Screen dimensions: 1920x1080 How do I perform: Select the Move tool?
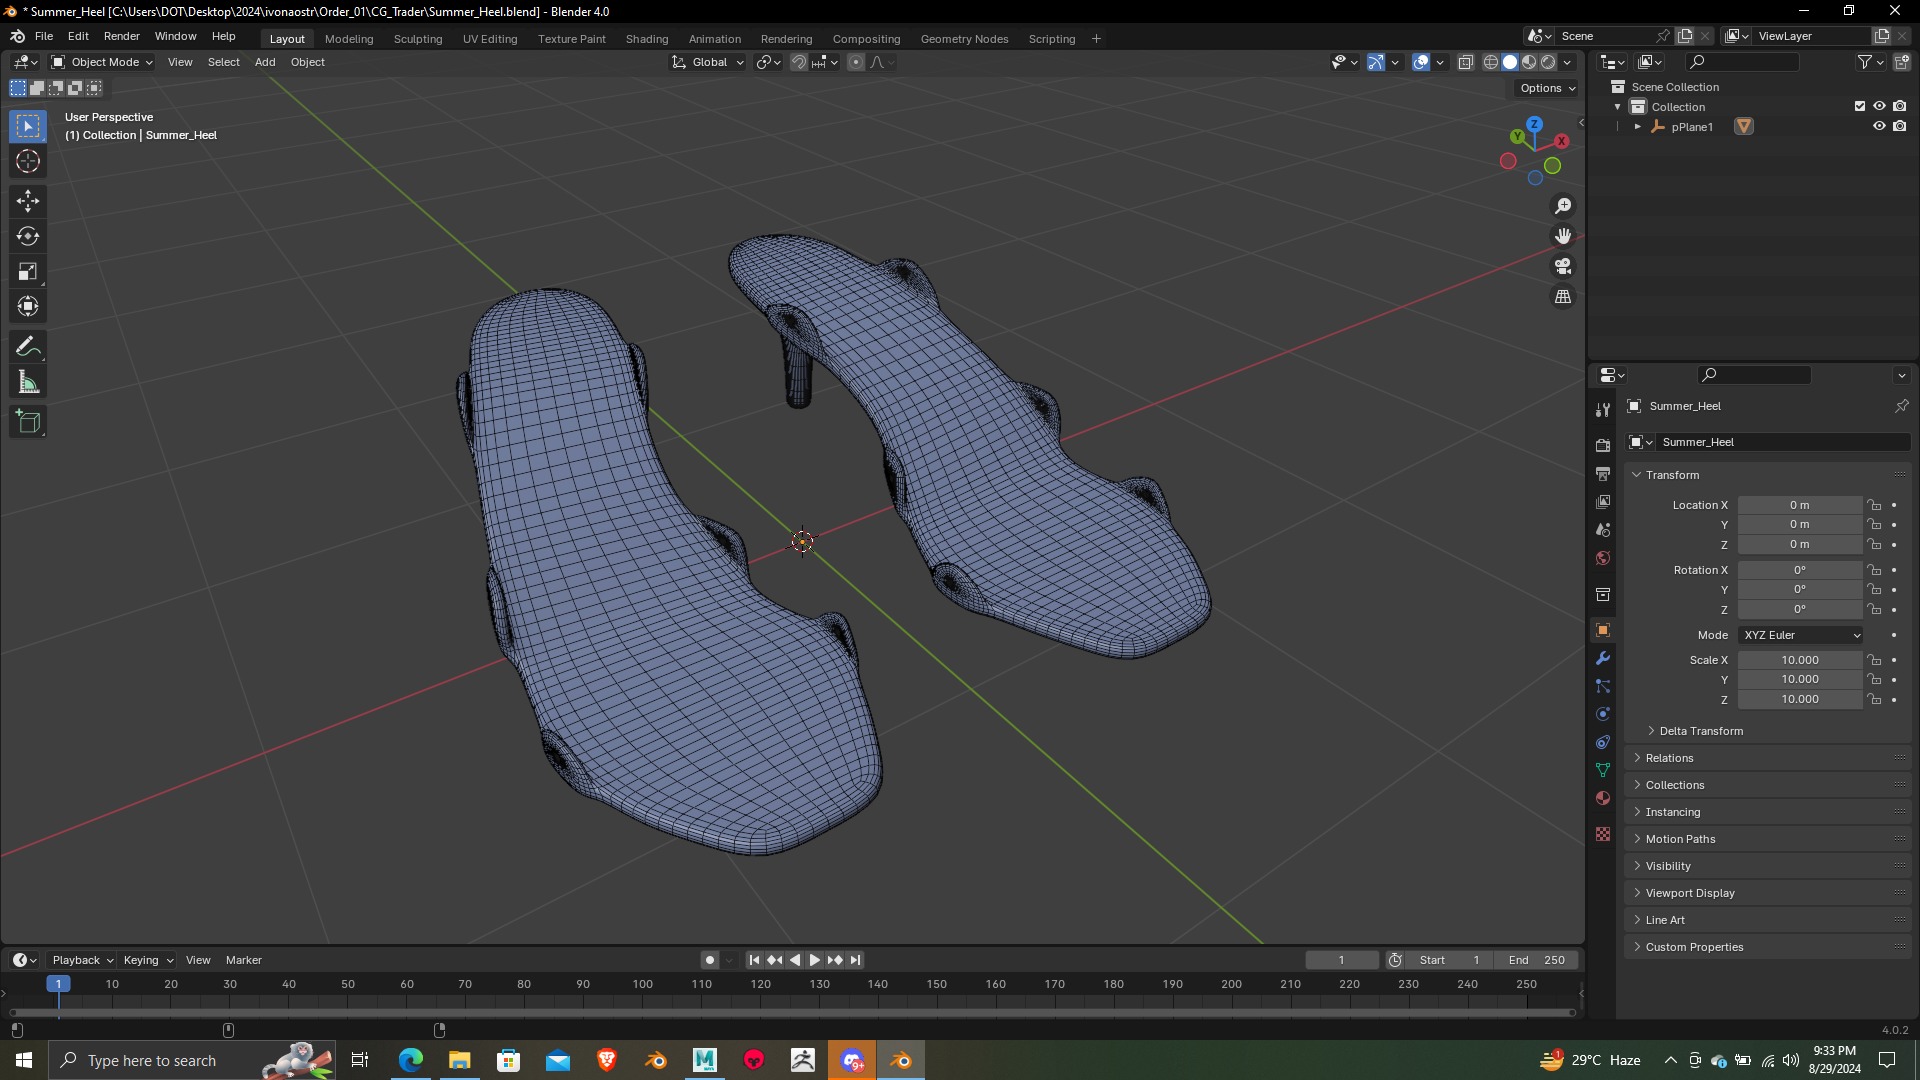(28, 201)
